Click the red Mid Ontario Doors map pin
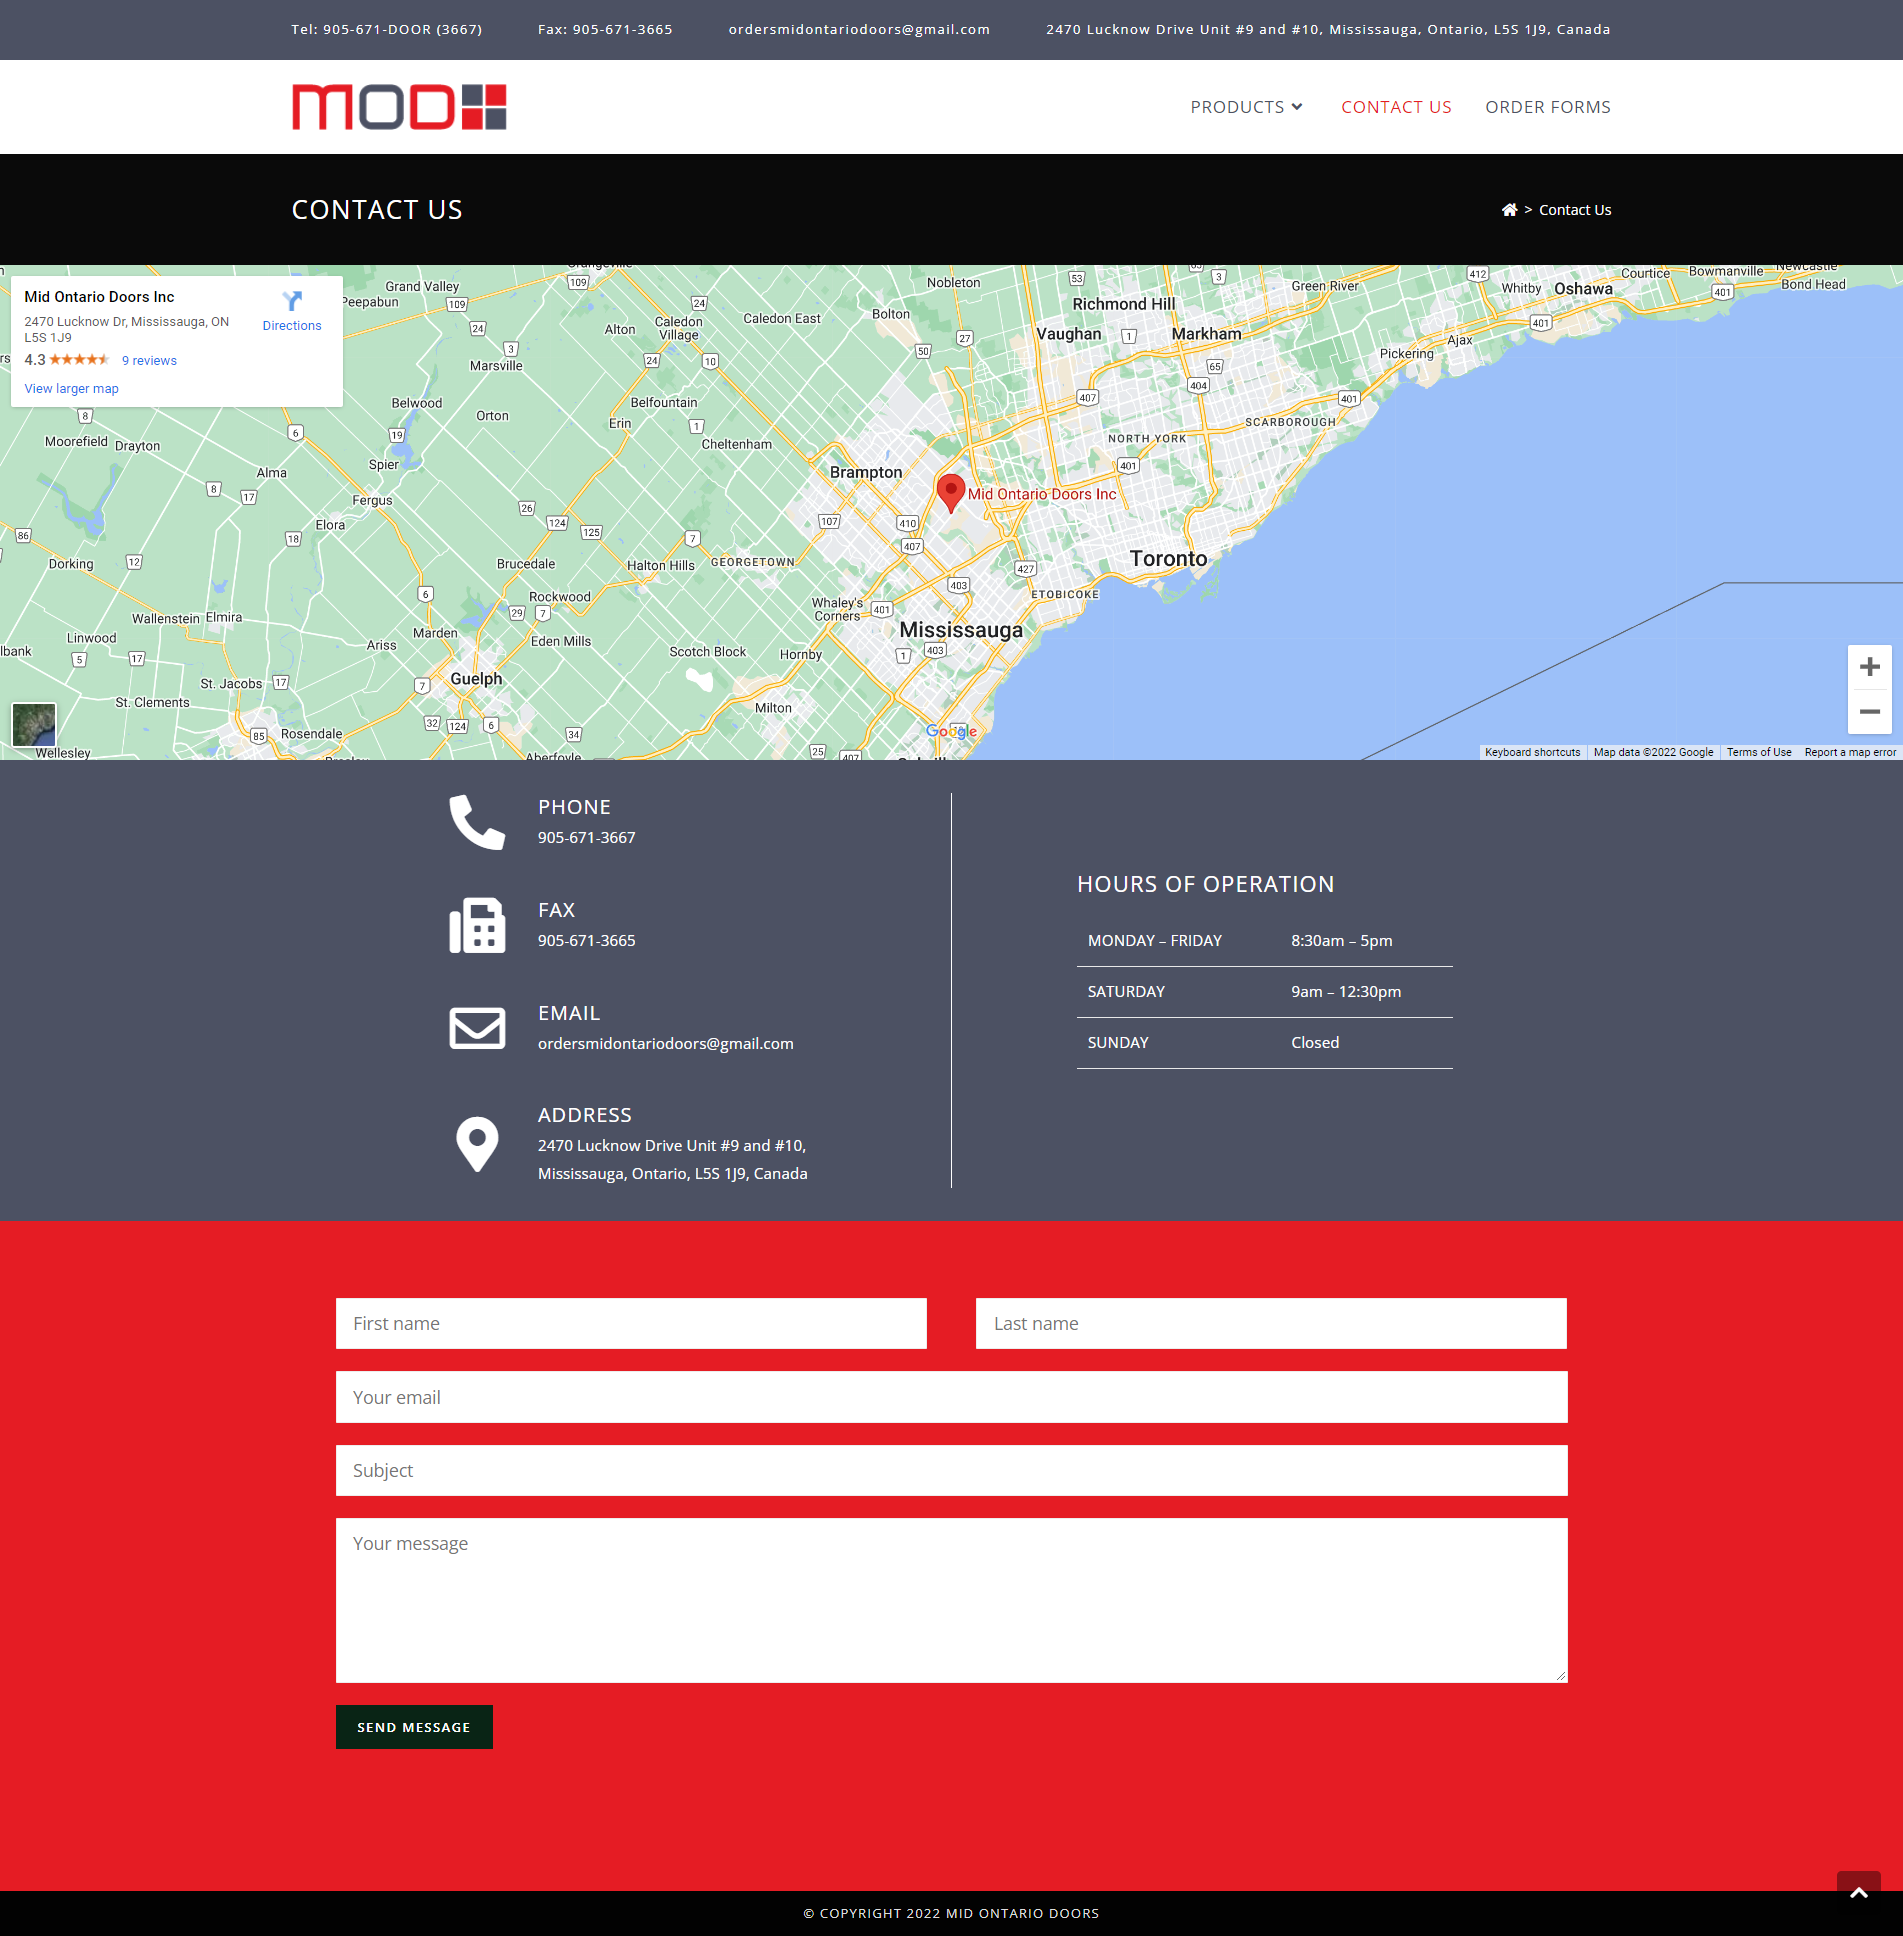This screenshot has height=1936, width=1903. [950, 493]
